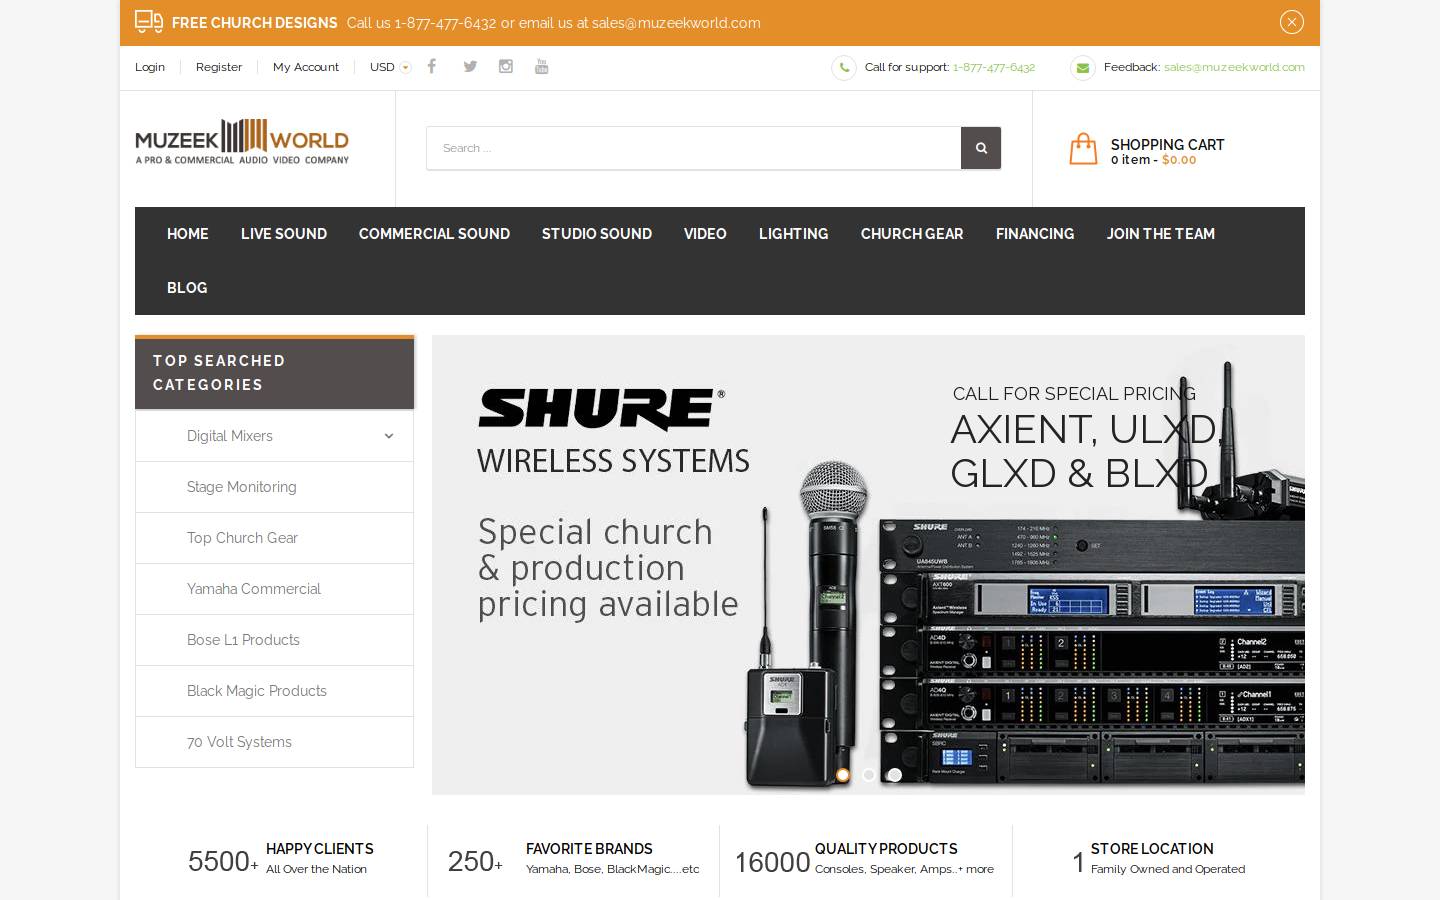This screenshot has width=1440, height=900.
Task: Open Shopping Cart 0 item summary
Action: (1167, 151)
